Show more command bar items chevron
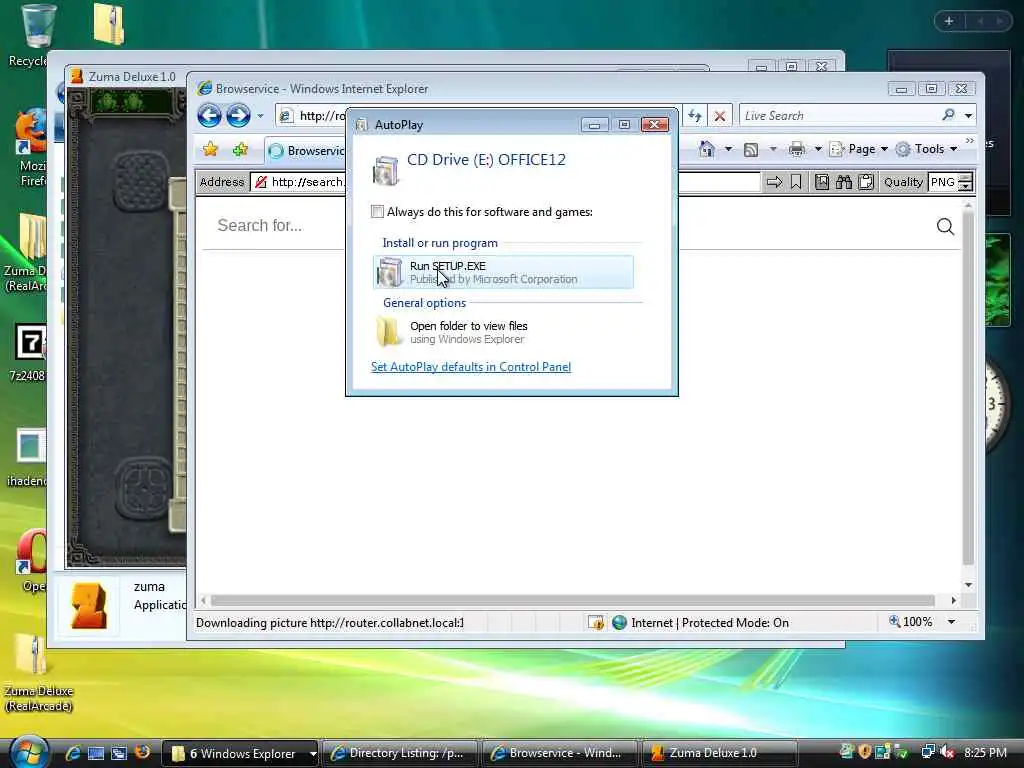The image size is (1024, 768). [970, 141]
